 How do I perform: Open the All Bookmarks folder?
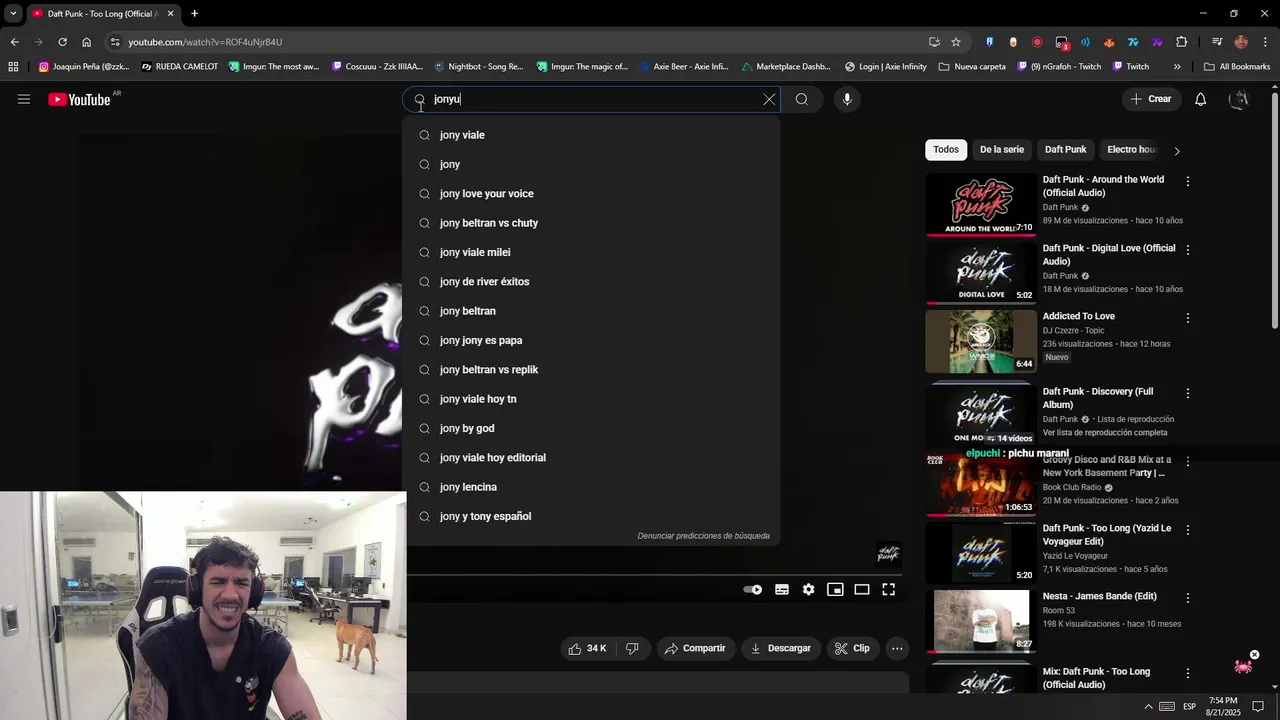pyautogui.click(x=1237, y=67)
